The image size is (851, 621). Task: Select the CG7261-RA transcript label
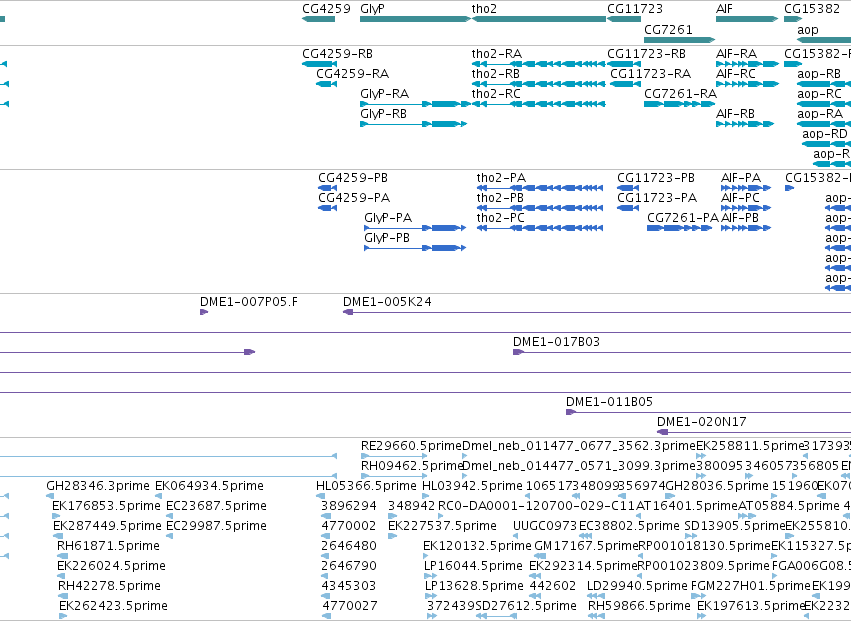(680, 94)
